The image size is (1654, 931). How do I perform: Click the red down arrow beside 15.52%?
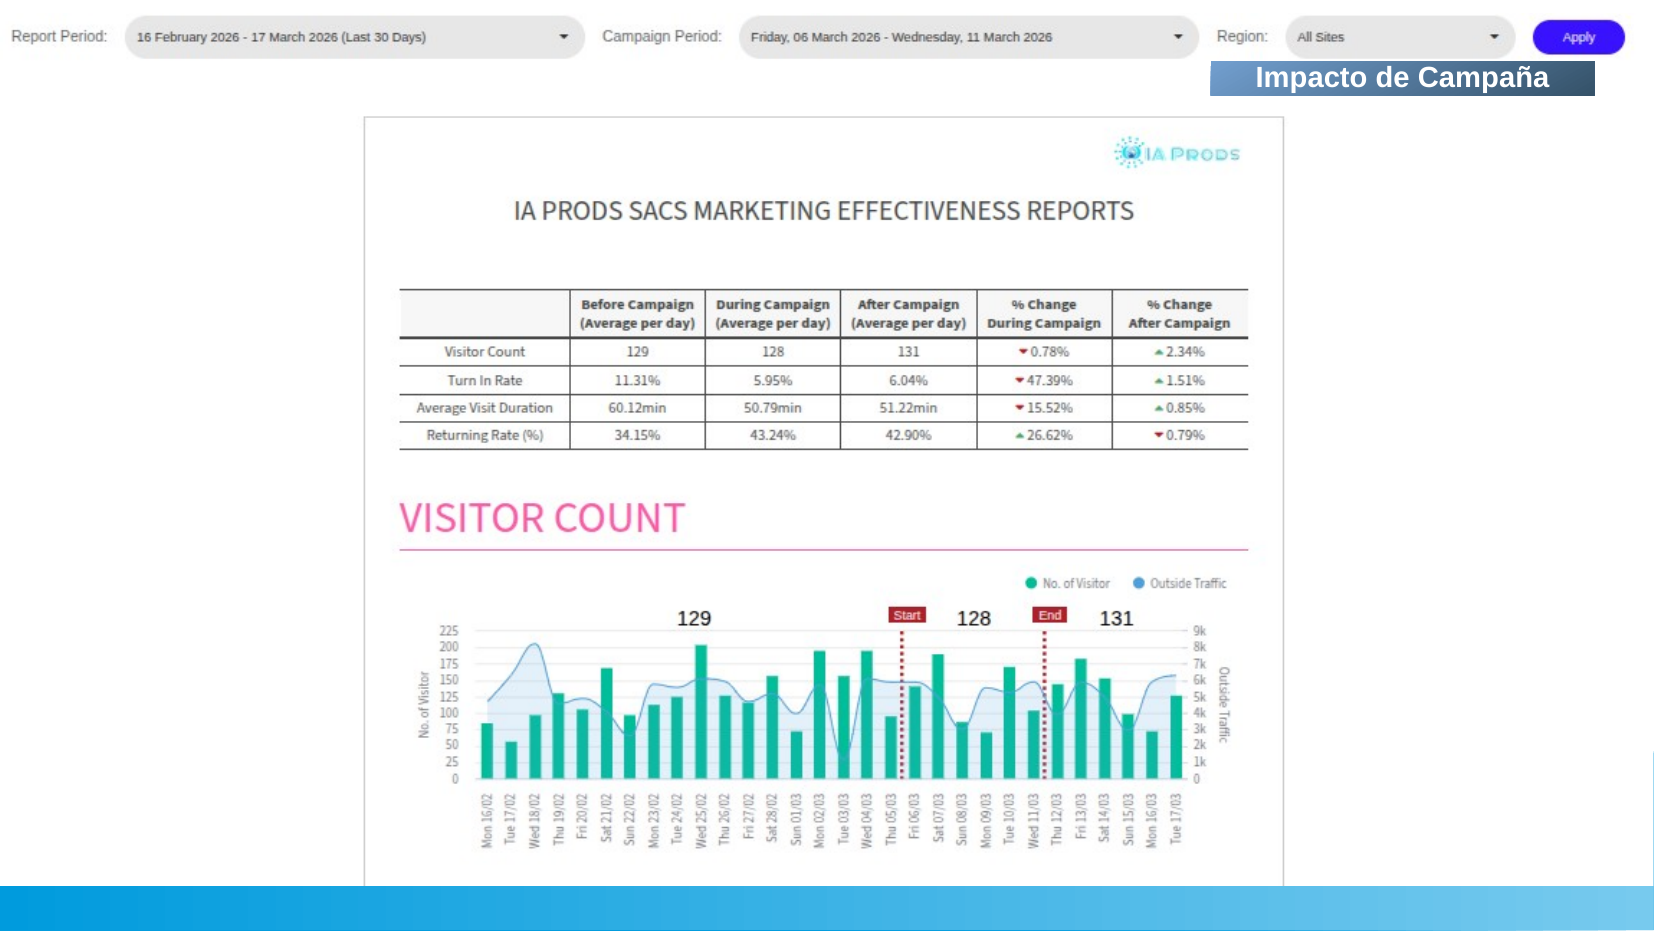(1020, 408)
